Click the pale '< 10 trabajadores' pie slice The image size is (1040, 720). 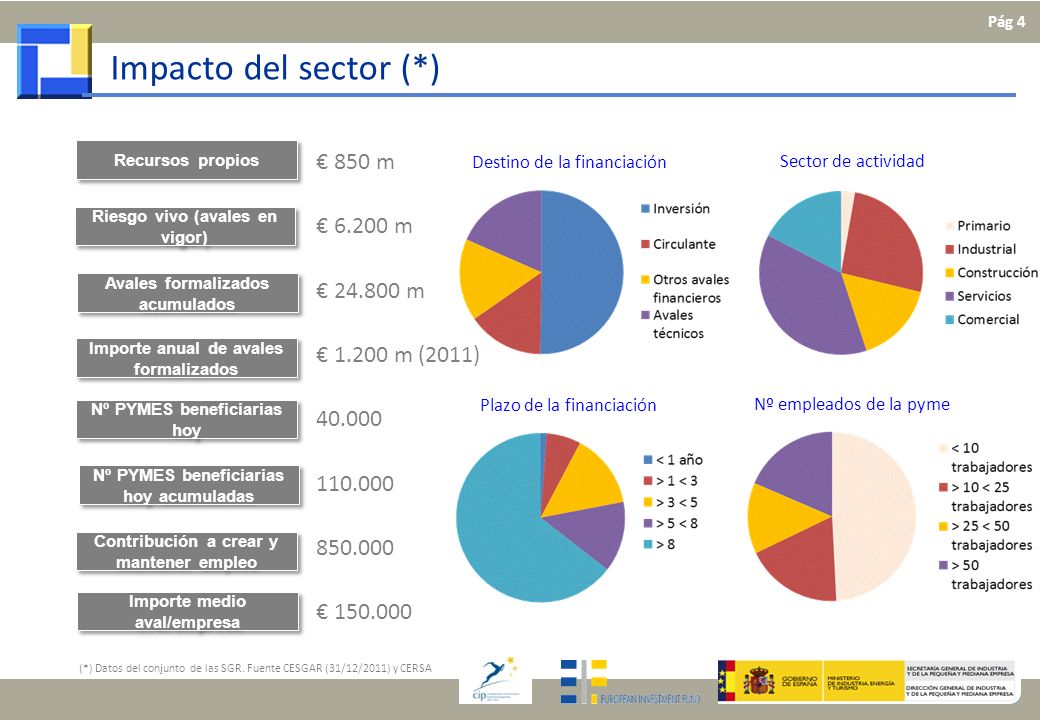(876, 517)
